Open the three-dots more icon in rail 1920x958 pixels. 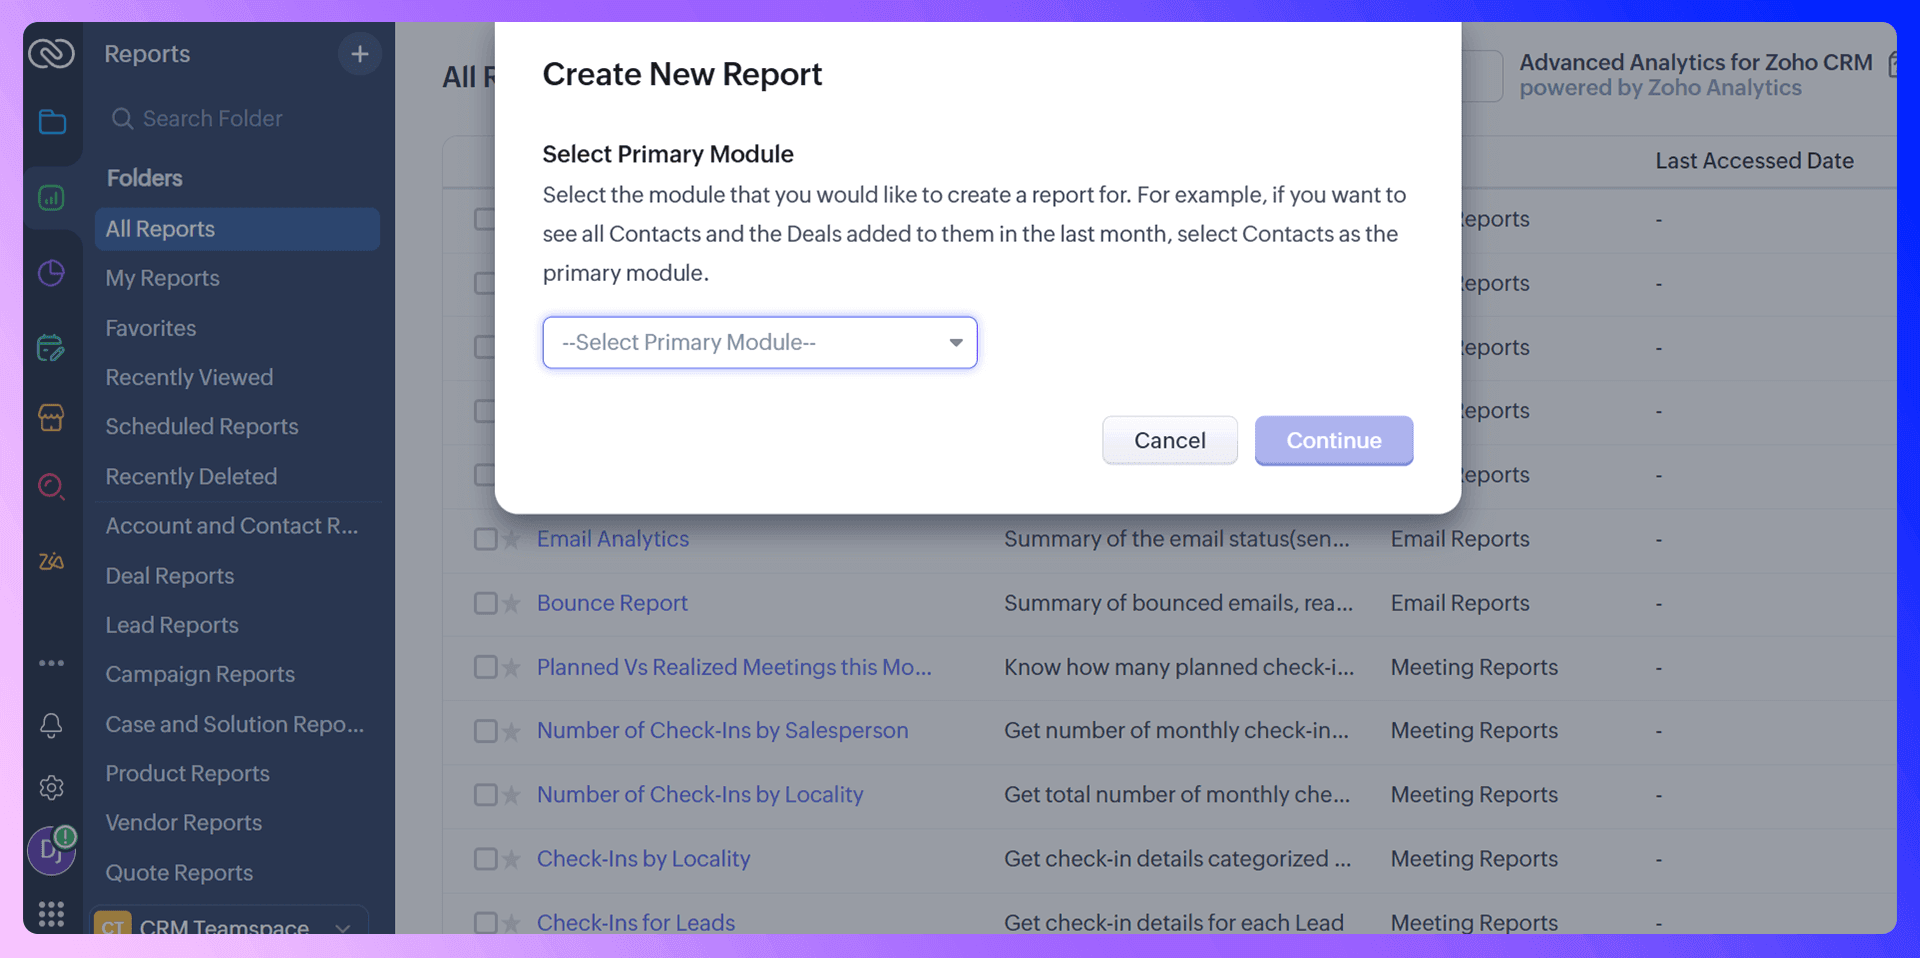pos(52,663)
